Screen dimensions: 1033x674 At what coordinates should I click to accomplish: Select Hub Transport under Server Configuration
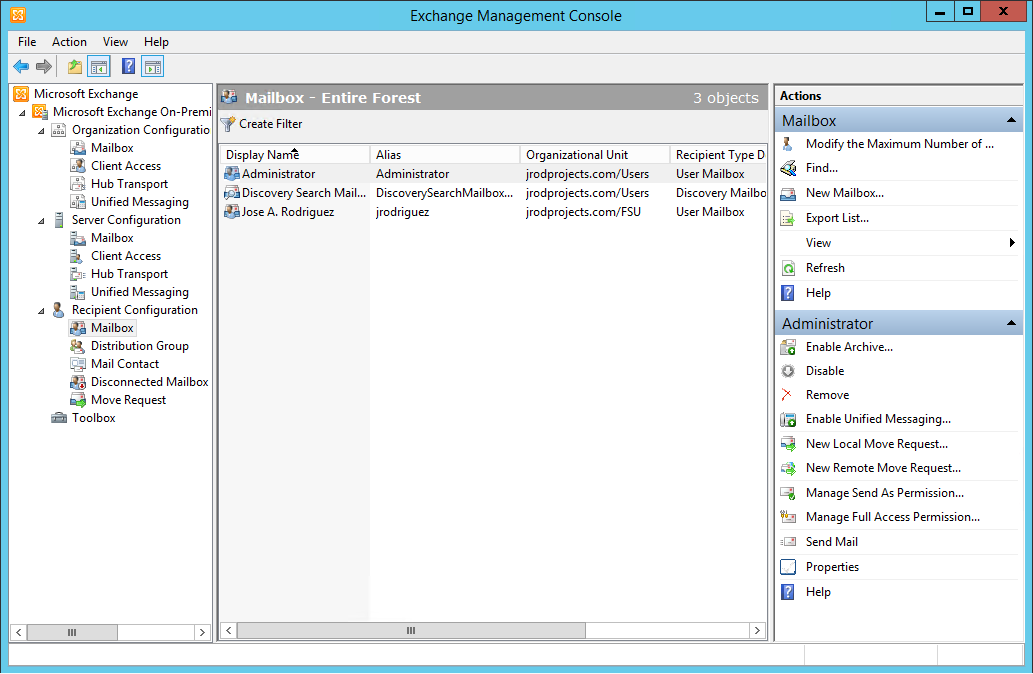coord(129,274)
